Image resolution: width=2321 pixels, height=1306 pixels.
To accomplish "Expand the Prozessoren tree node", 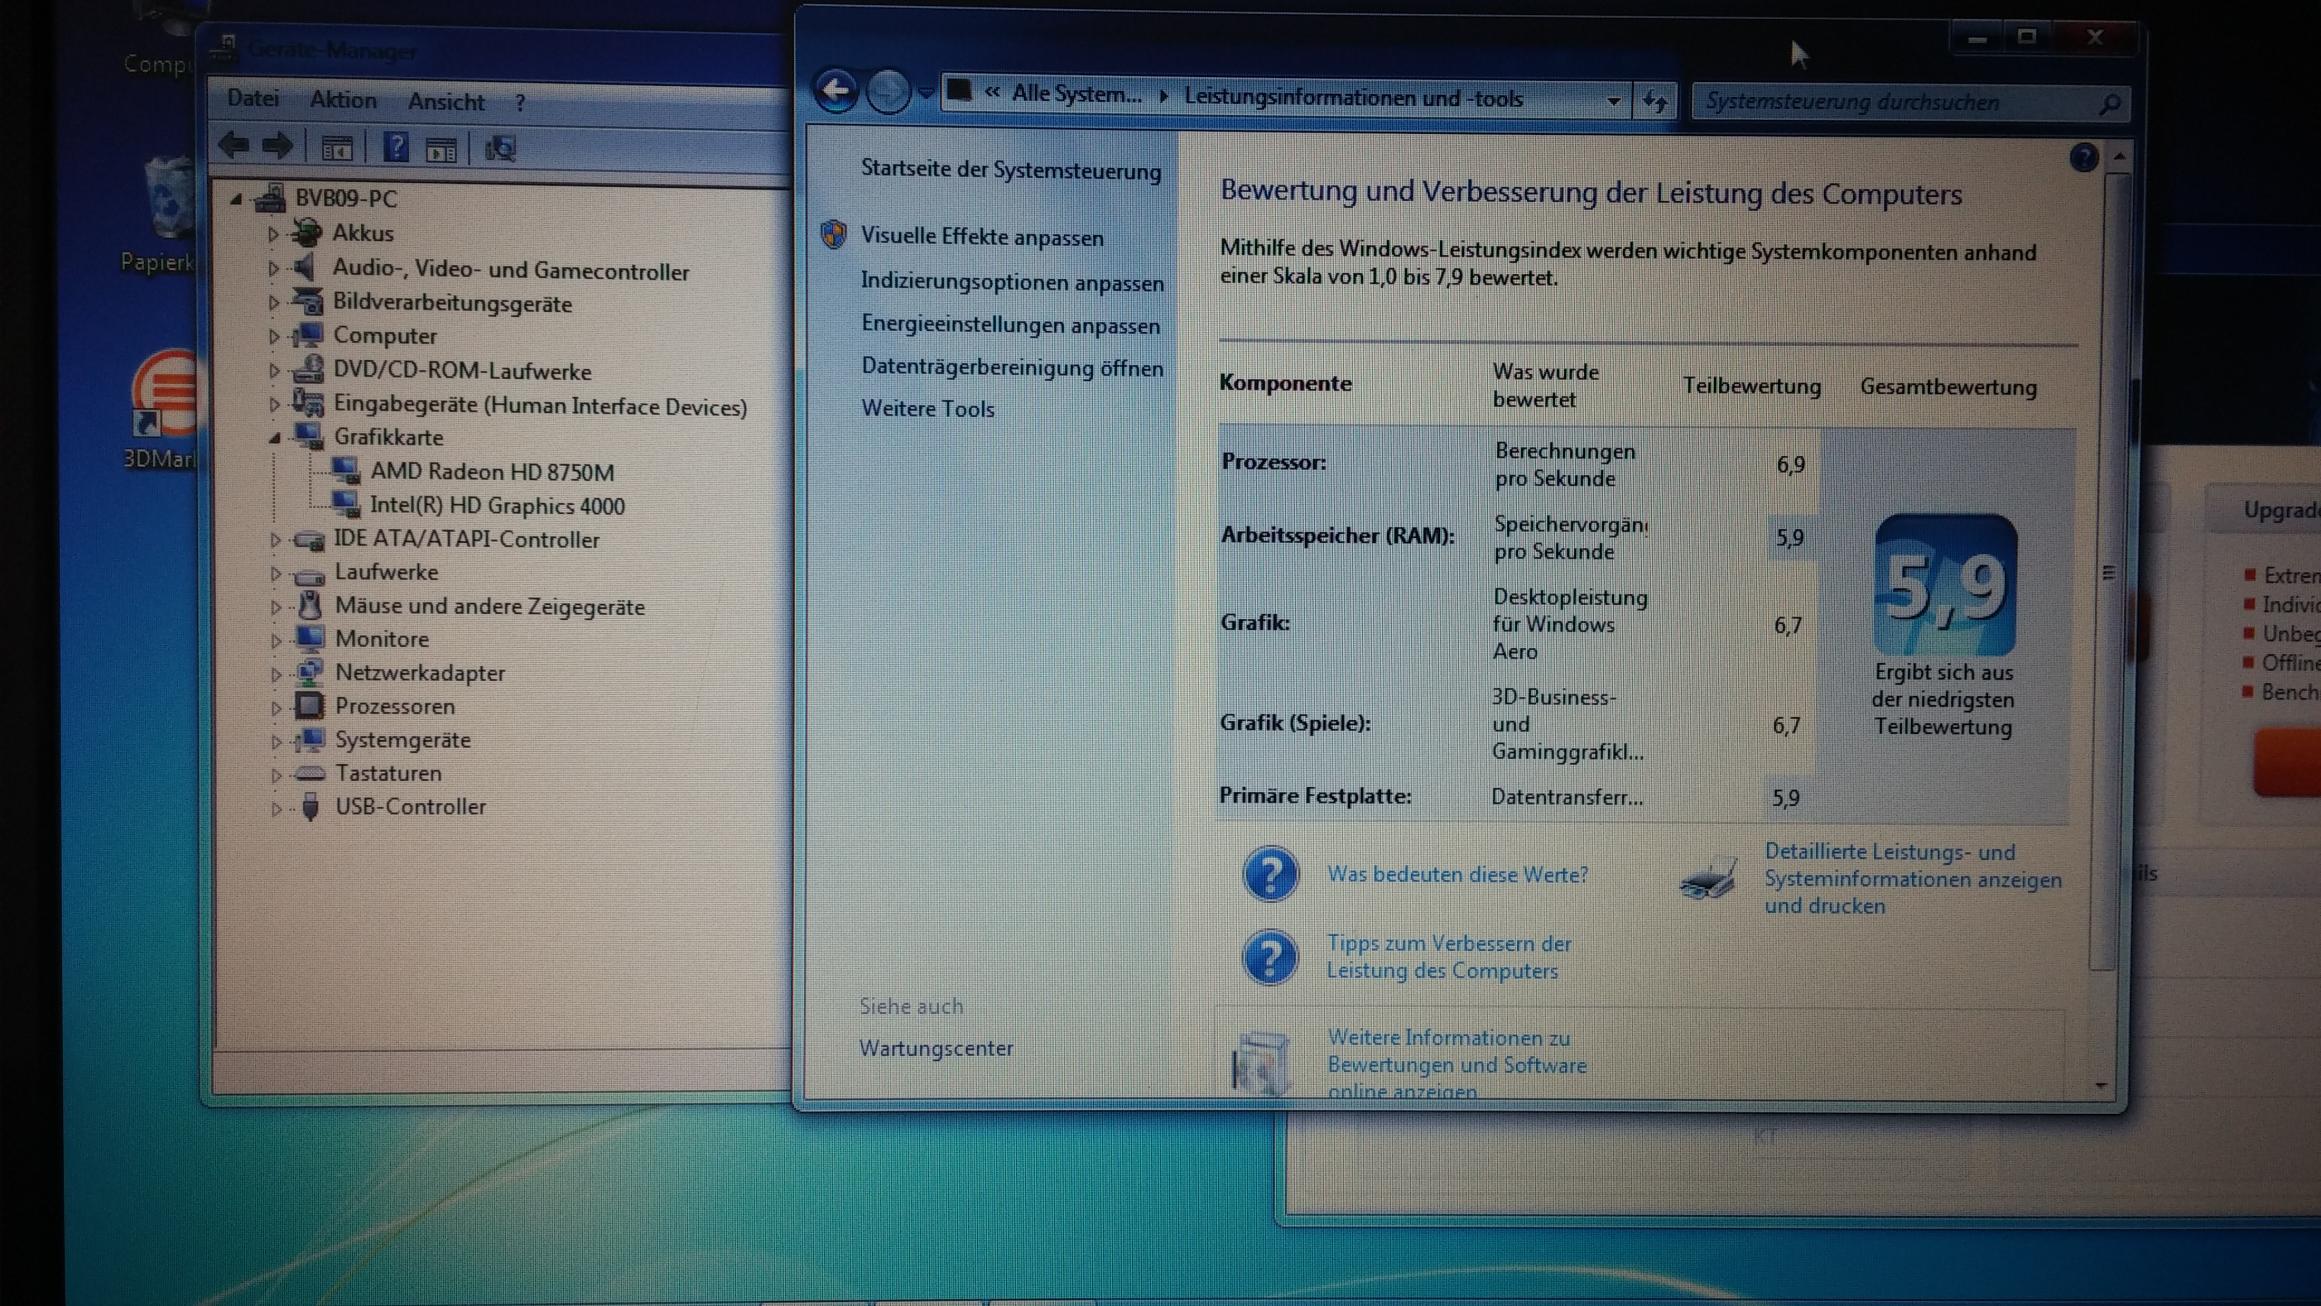I will click(275, 708).
